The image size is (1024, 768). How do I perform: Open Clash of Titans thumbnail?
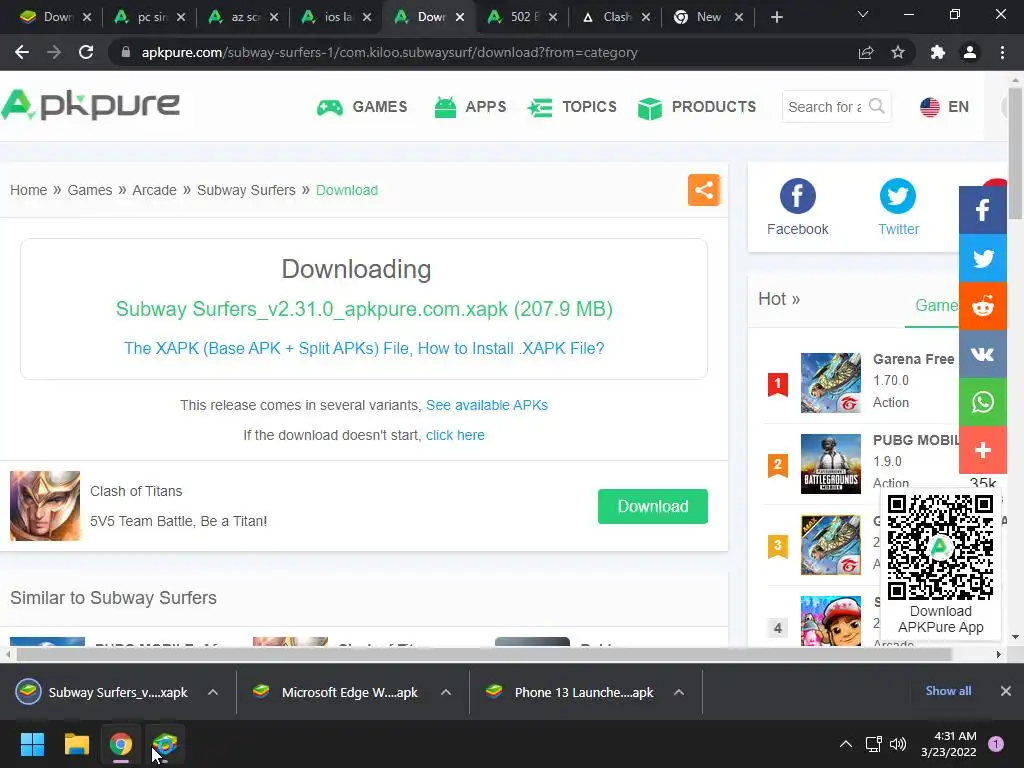(x=45, y=505)
